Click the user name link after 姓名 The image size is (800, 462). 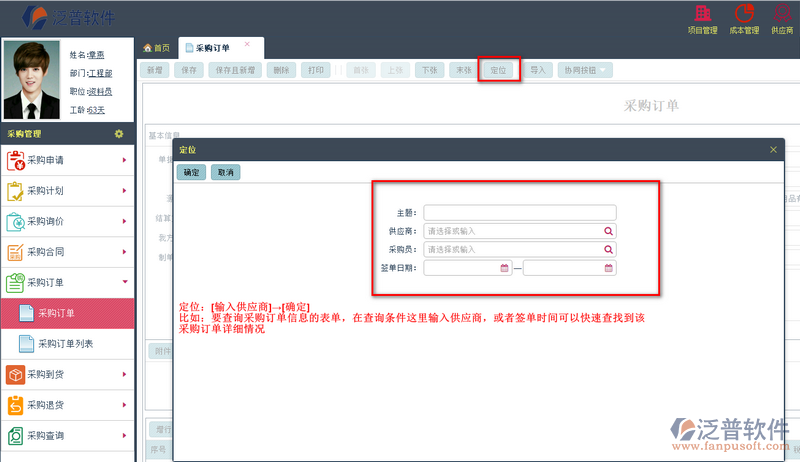[96, 55]
